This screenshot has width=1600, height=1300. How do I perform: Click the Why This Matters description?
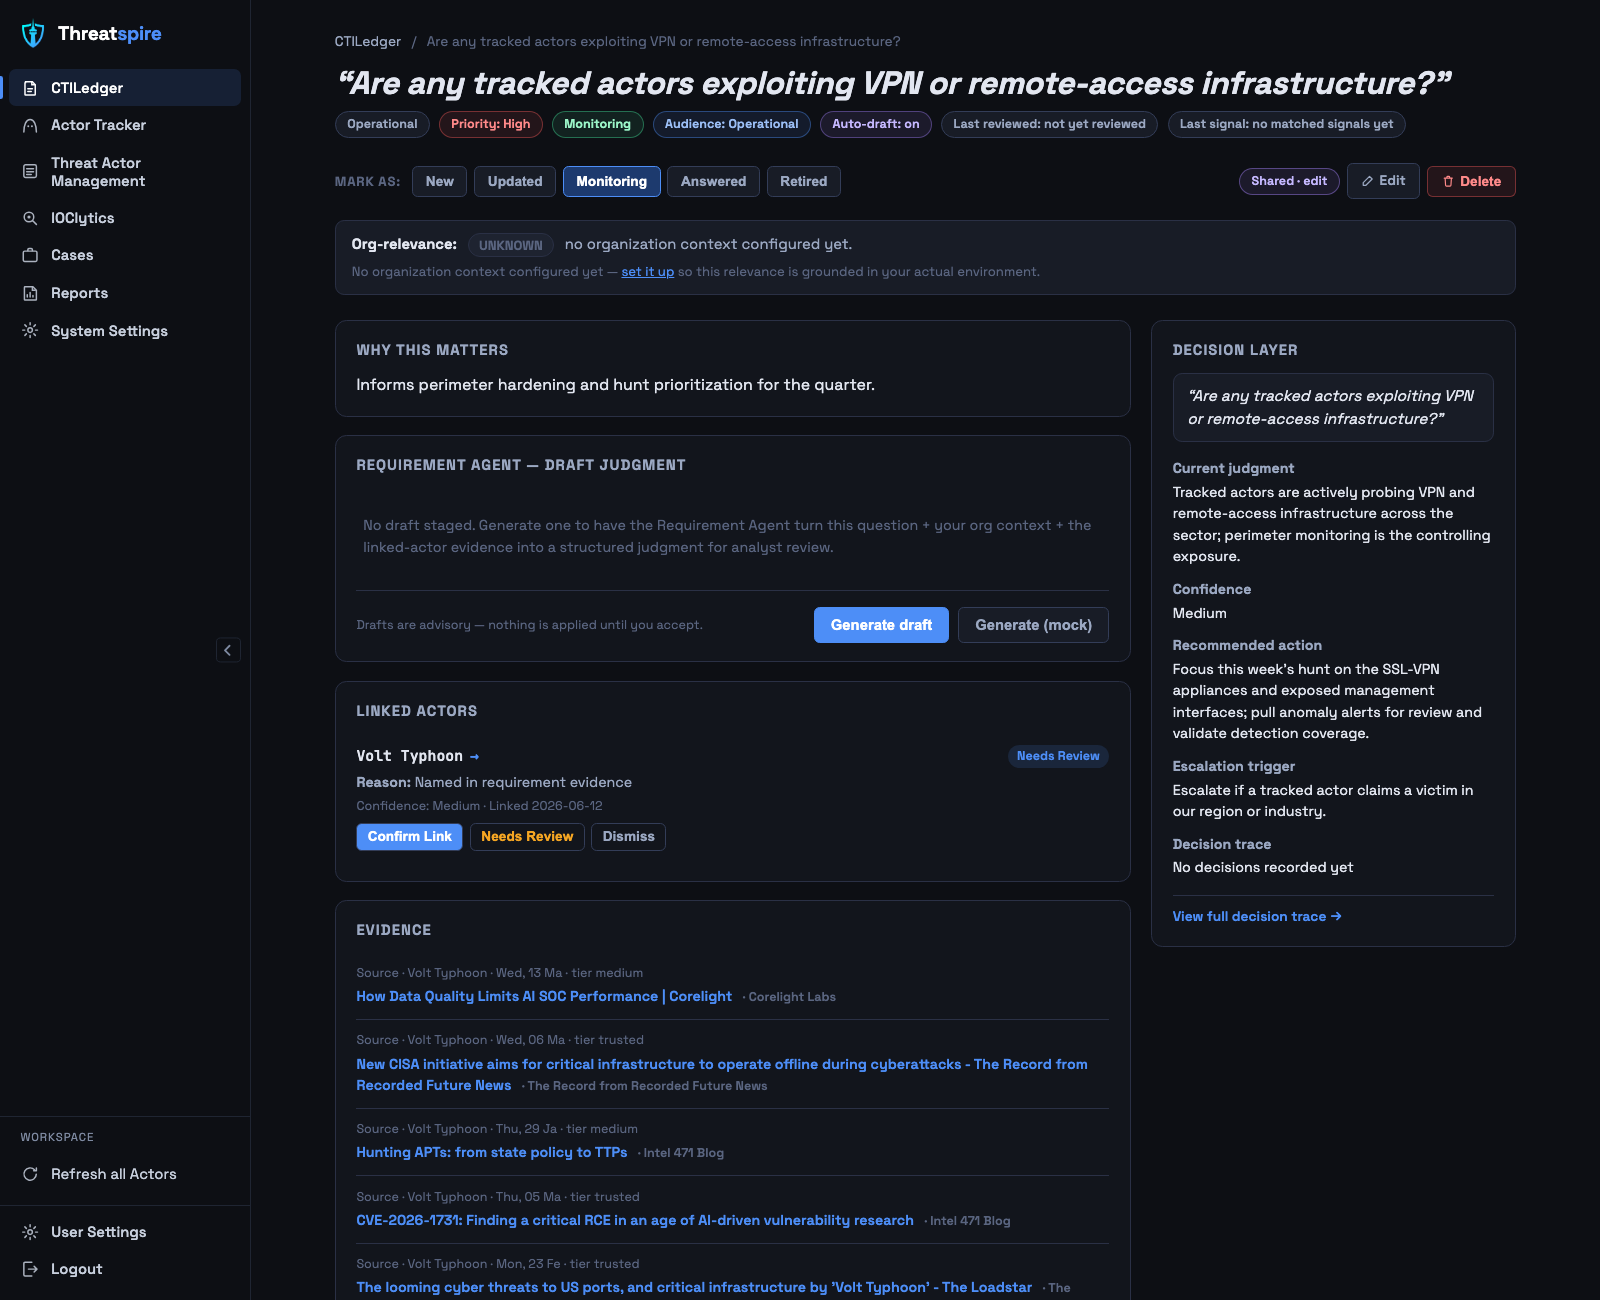pyautogui.click(x=616, y=385)
